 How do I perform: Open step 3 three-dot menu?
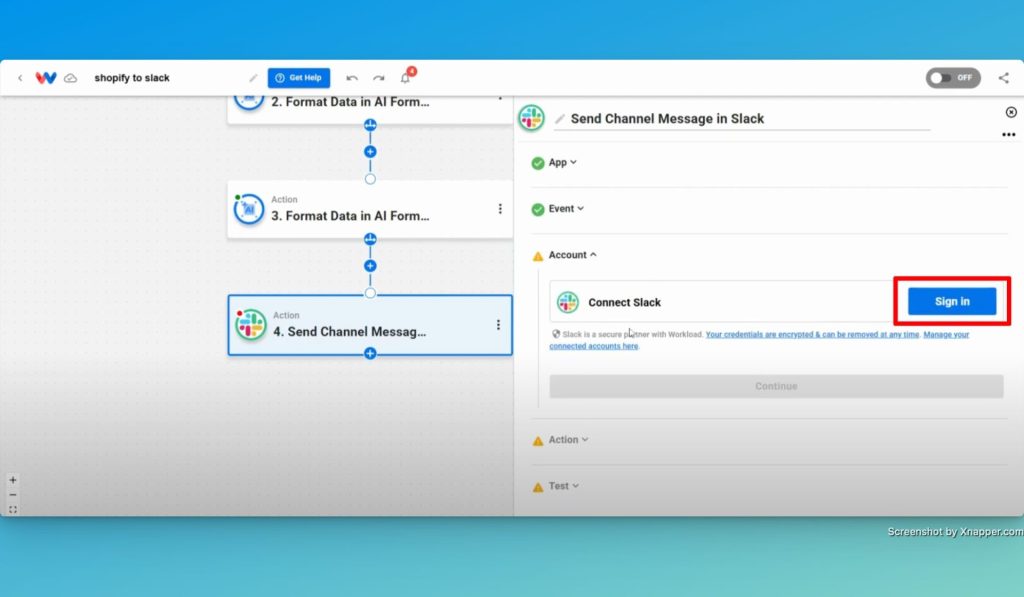tap(500, 209)
